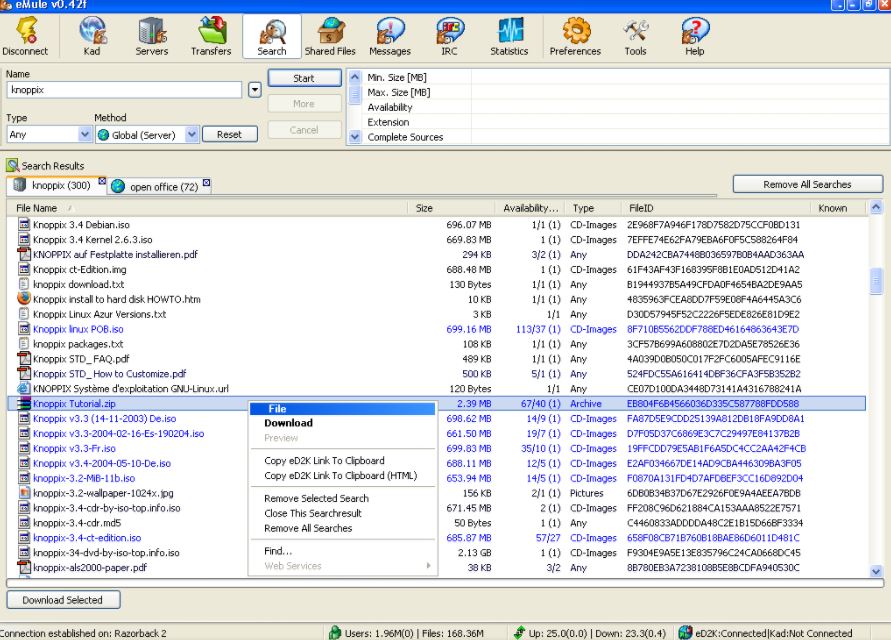
Task: Open the Kad network panel
Action: [x=93, y=37]
